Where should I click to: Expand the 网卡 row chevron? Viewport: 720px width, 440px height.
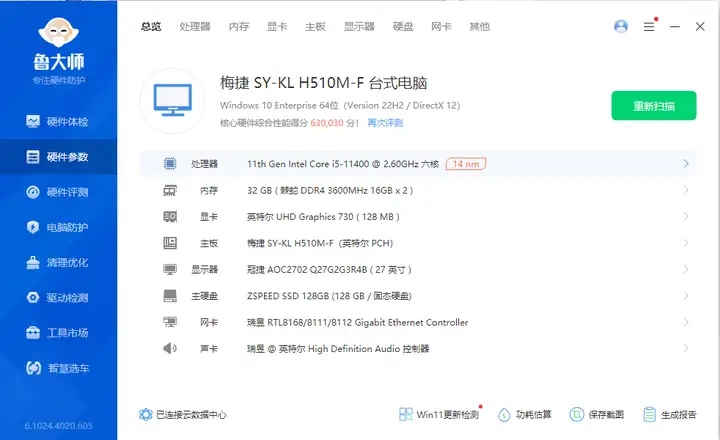pos(686,322)
